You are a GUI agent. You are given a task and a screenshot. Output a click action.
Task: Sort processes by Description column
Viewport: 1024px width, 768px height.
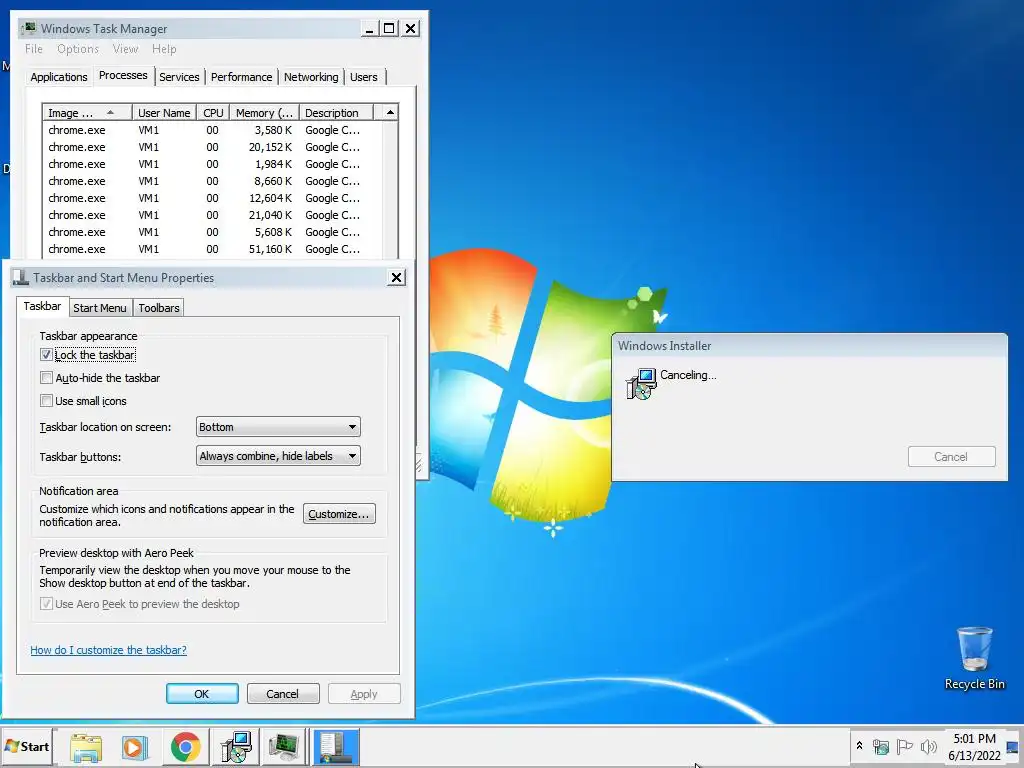336,112
